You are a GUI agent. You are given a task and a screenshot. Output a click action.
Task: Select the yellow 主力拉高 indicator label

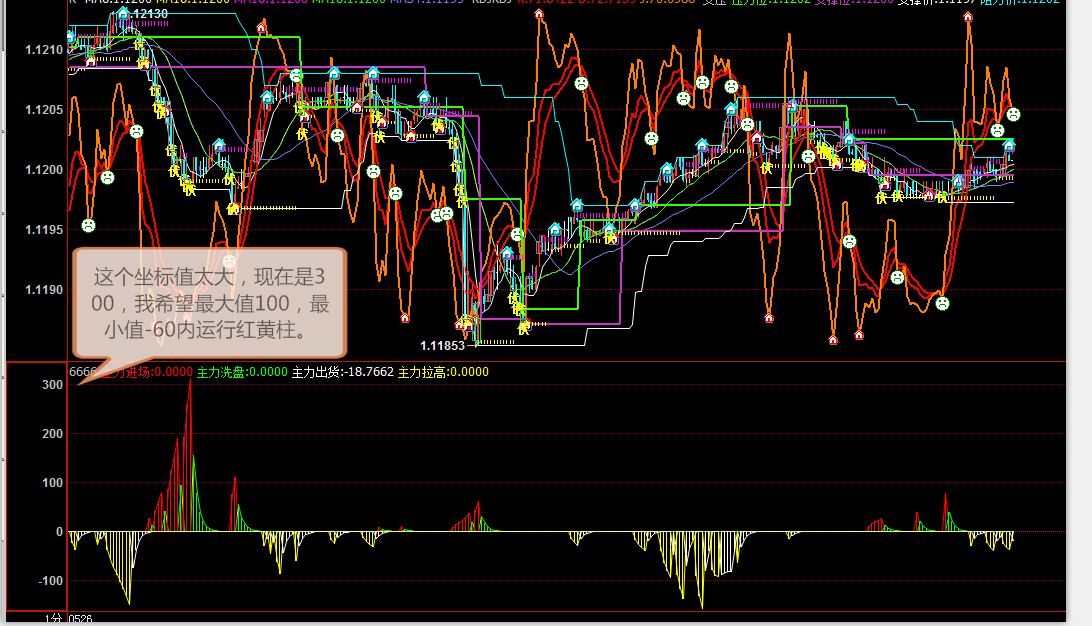coord(443,372)
